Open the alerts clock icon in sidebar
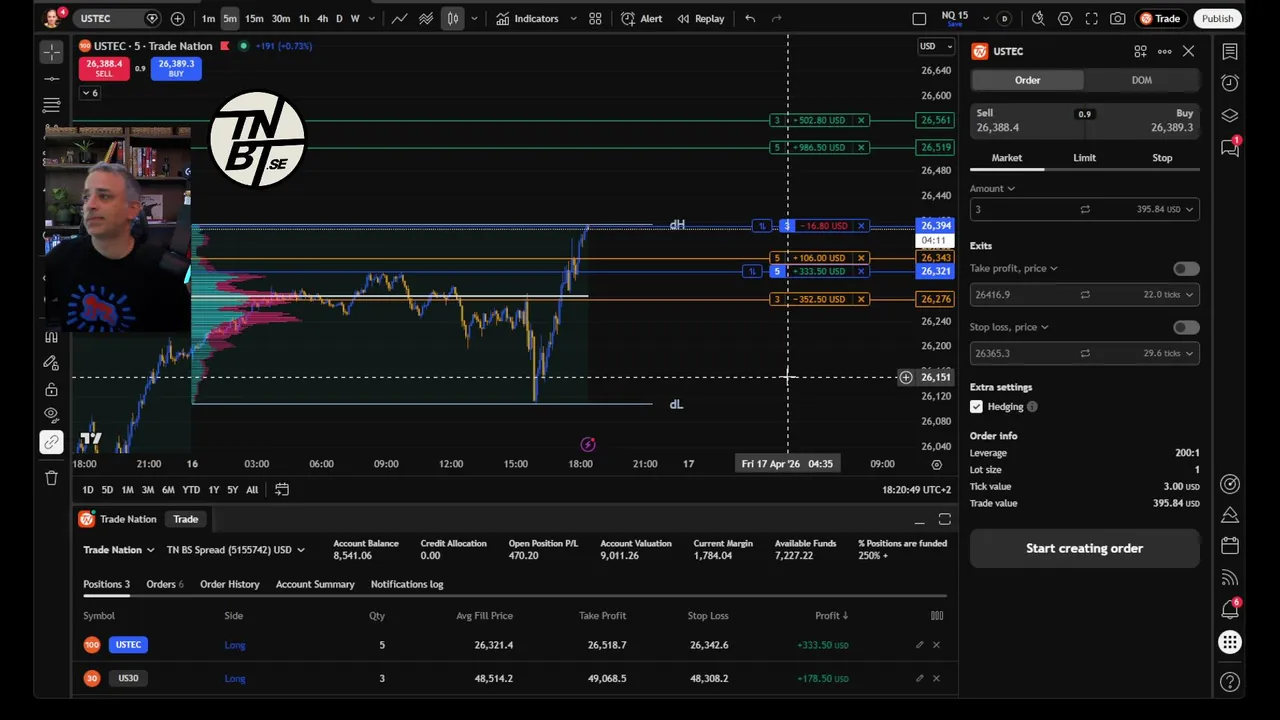Viewport: 1280px width, 720px height. tap(1230, 83)
